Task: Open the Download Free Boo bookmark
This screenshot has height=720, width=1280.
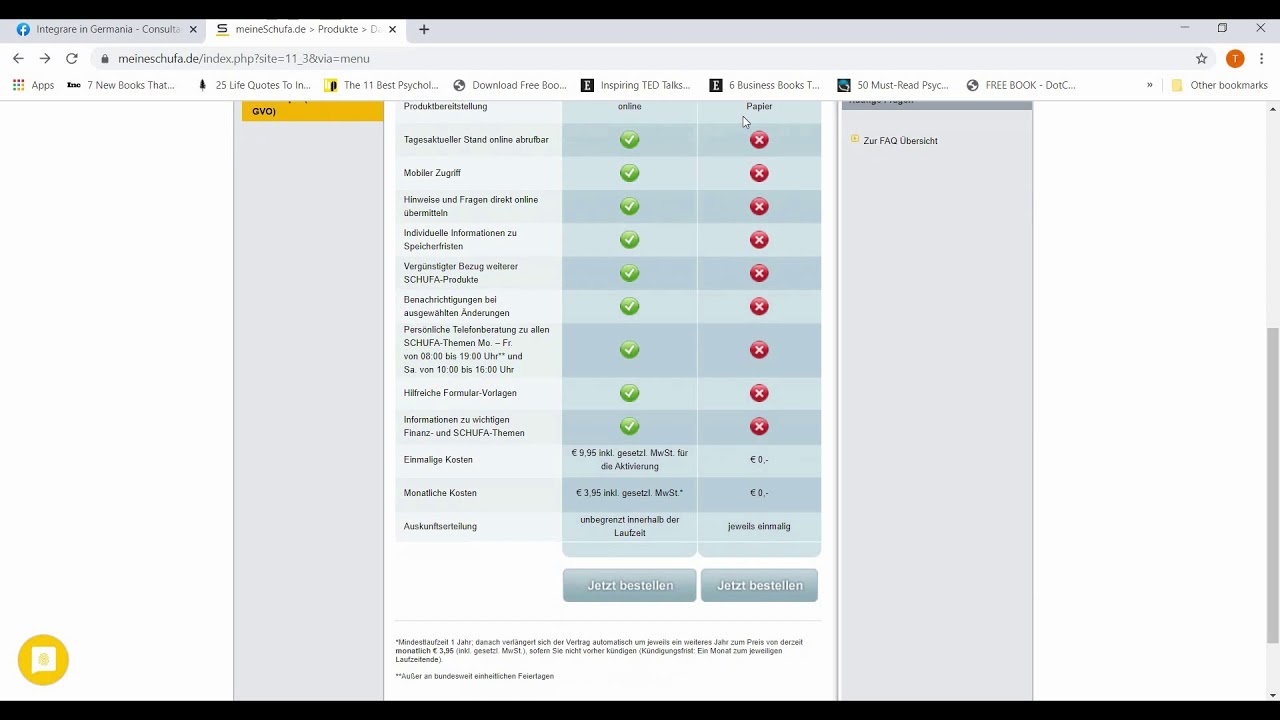Action: pos(510,85)
